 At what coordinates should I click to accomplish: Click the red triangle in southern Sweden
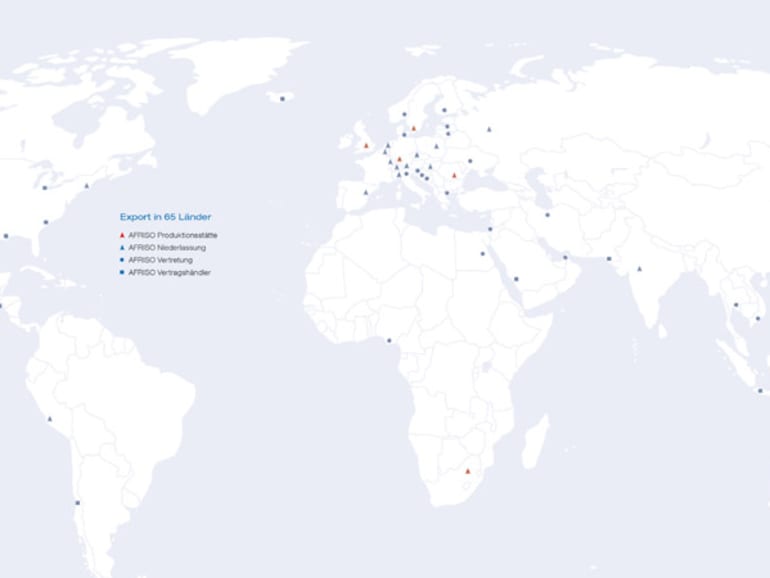click(x=413, y=128)
